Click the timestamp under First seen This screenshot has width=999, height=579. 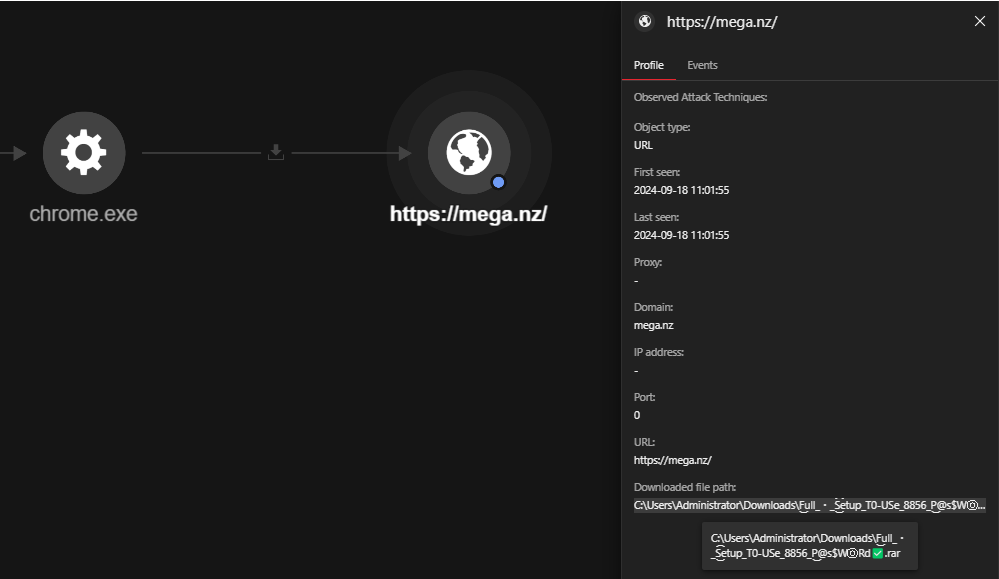pyautogui.click(x=681, y=190)
